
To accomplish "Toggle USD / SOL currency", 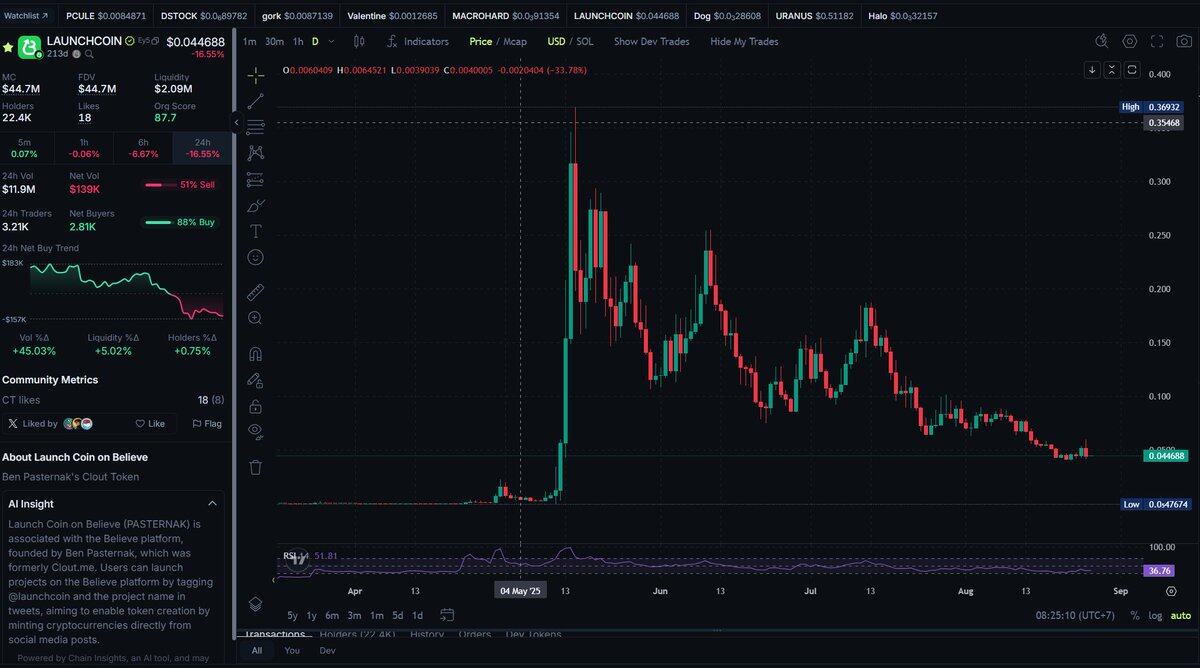I will pyautogui.click(x=570, y=42).
